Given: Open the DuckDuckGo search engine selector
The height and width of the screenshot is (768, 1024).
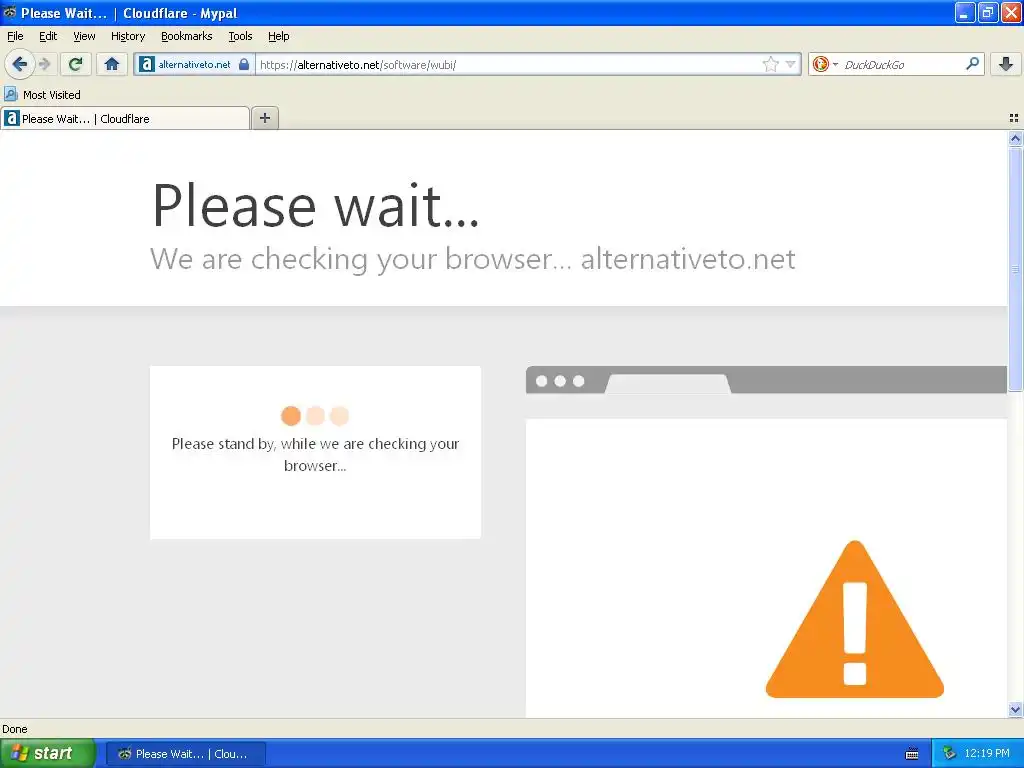Looking at the screenshot, I should [824, 64].
